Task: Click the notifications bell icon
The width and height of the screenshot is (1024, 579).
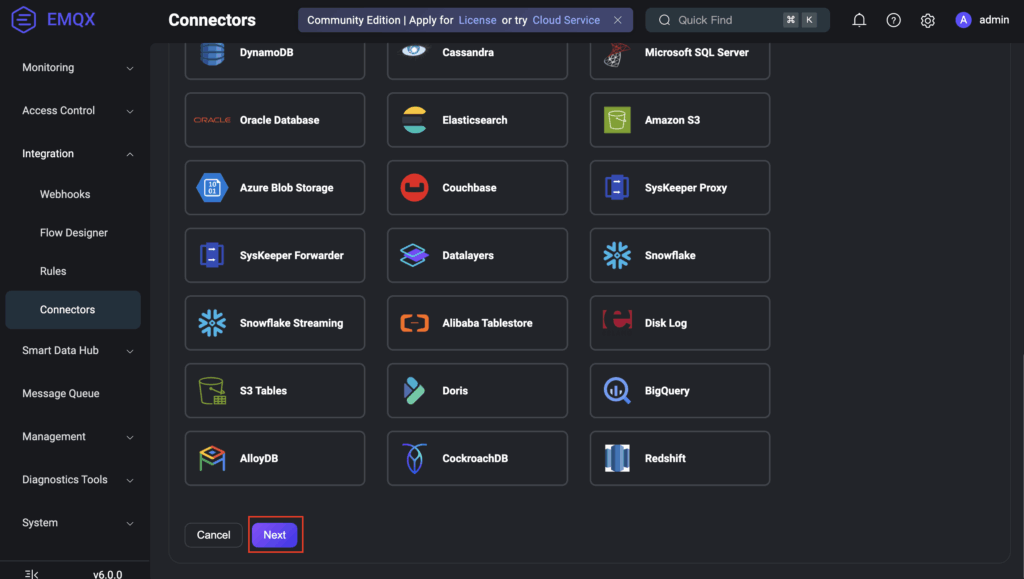Action: (x=859, y=20)
